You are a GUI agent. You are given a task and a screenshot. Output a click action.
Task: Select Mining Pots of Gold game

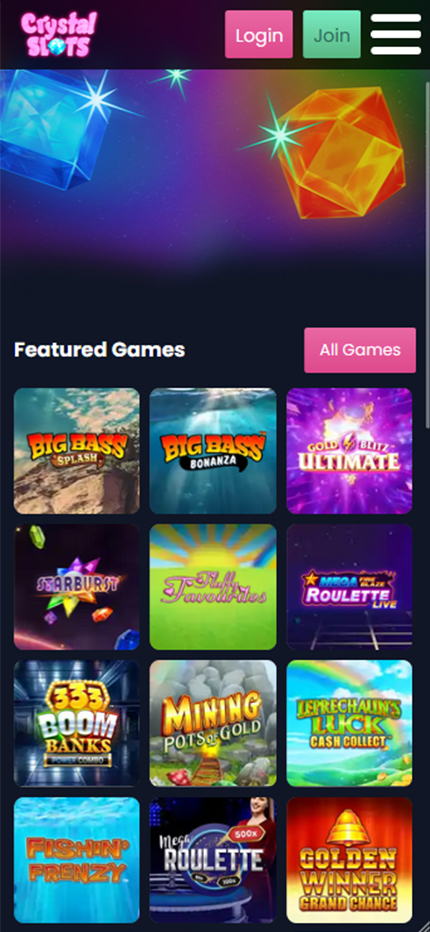[213, 723]
